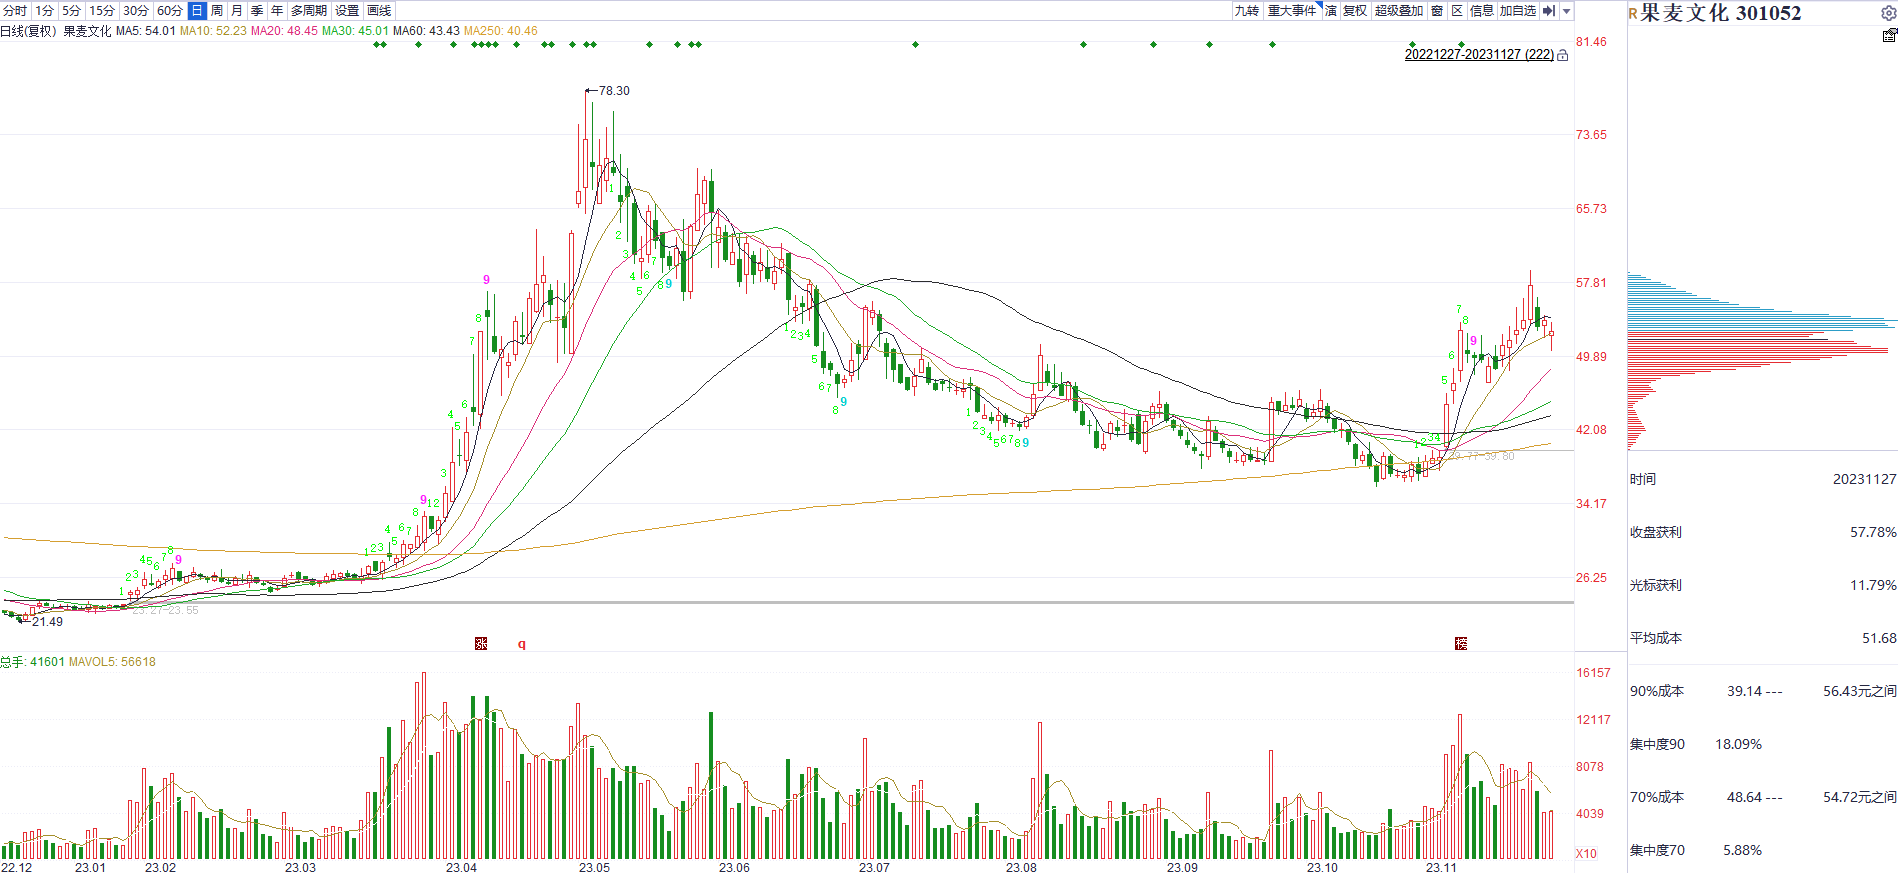Click the 平均成本 51.68 value
The height and width of the screenshot is (873, 1898).
pyautogui.click(x=1880, y=639)
